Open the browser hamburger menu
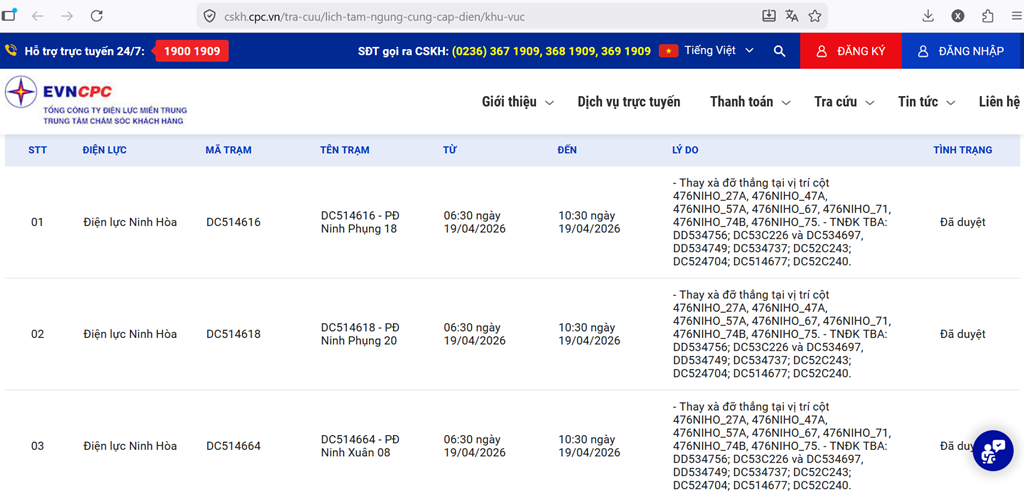Image resolution: width=1024 pixels, height=493 pixels. click(x=1014, y=16)
